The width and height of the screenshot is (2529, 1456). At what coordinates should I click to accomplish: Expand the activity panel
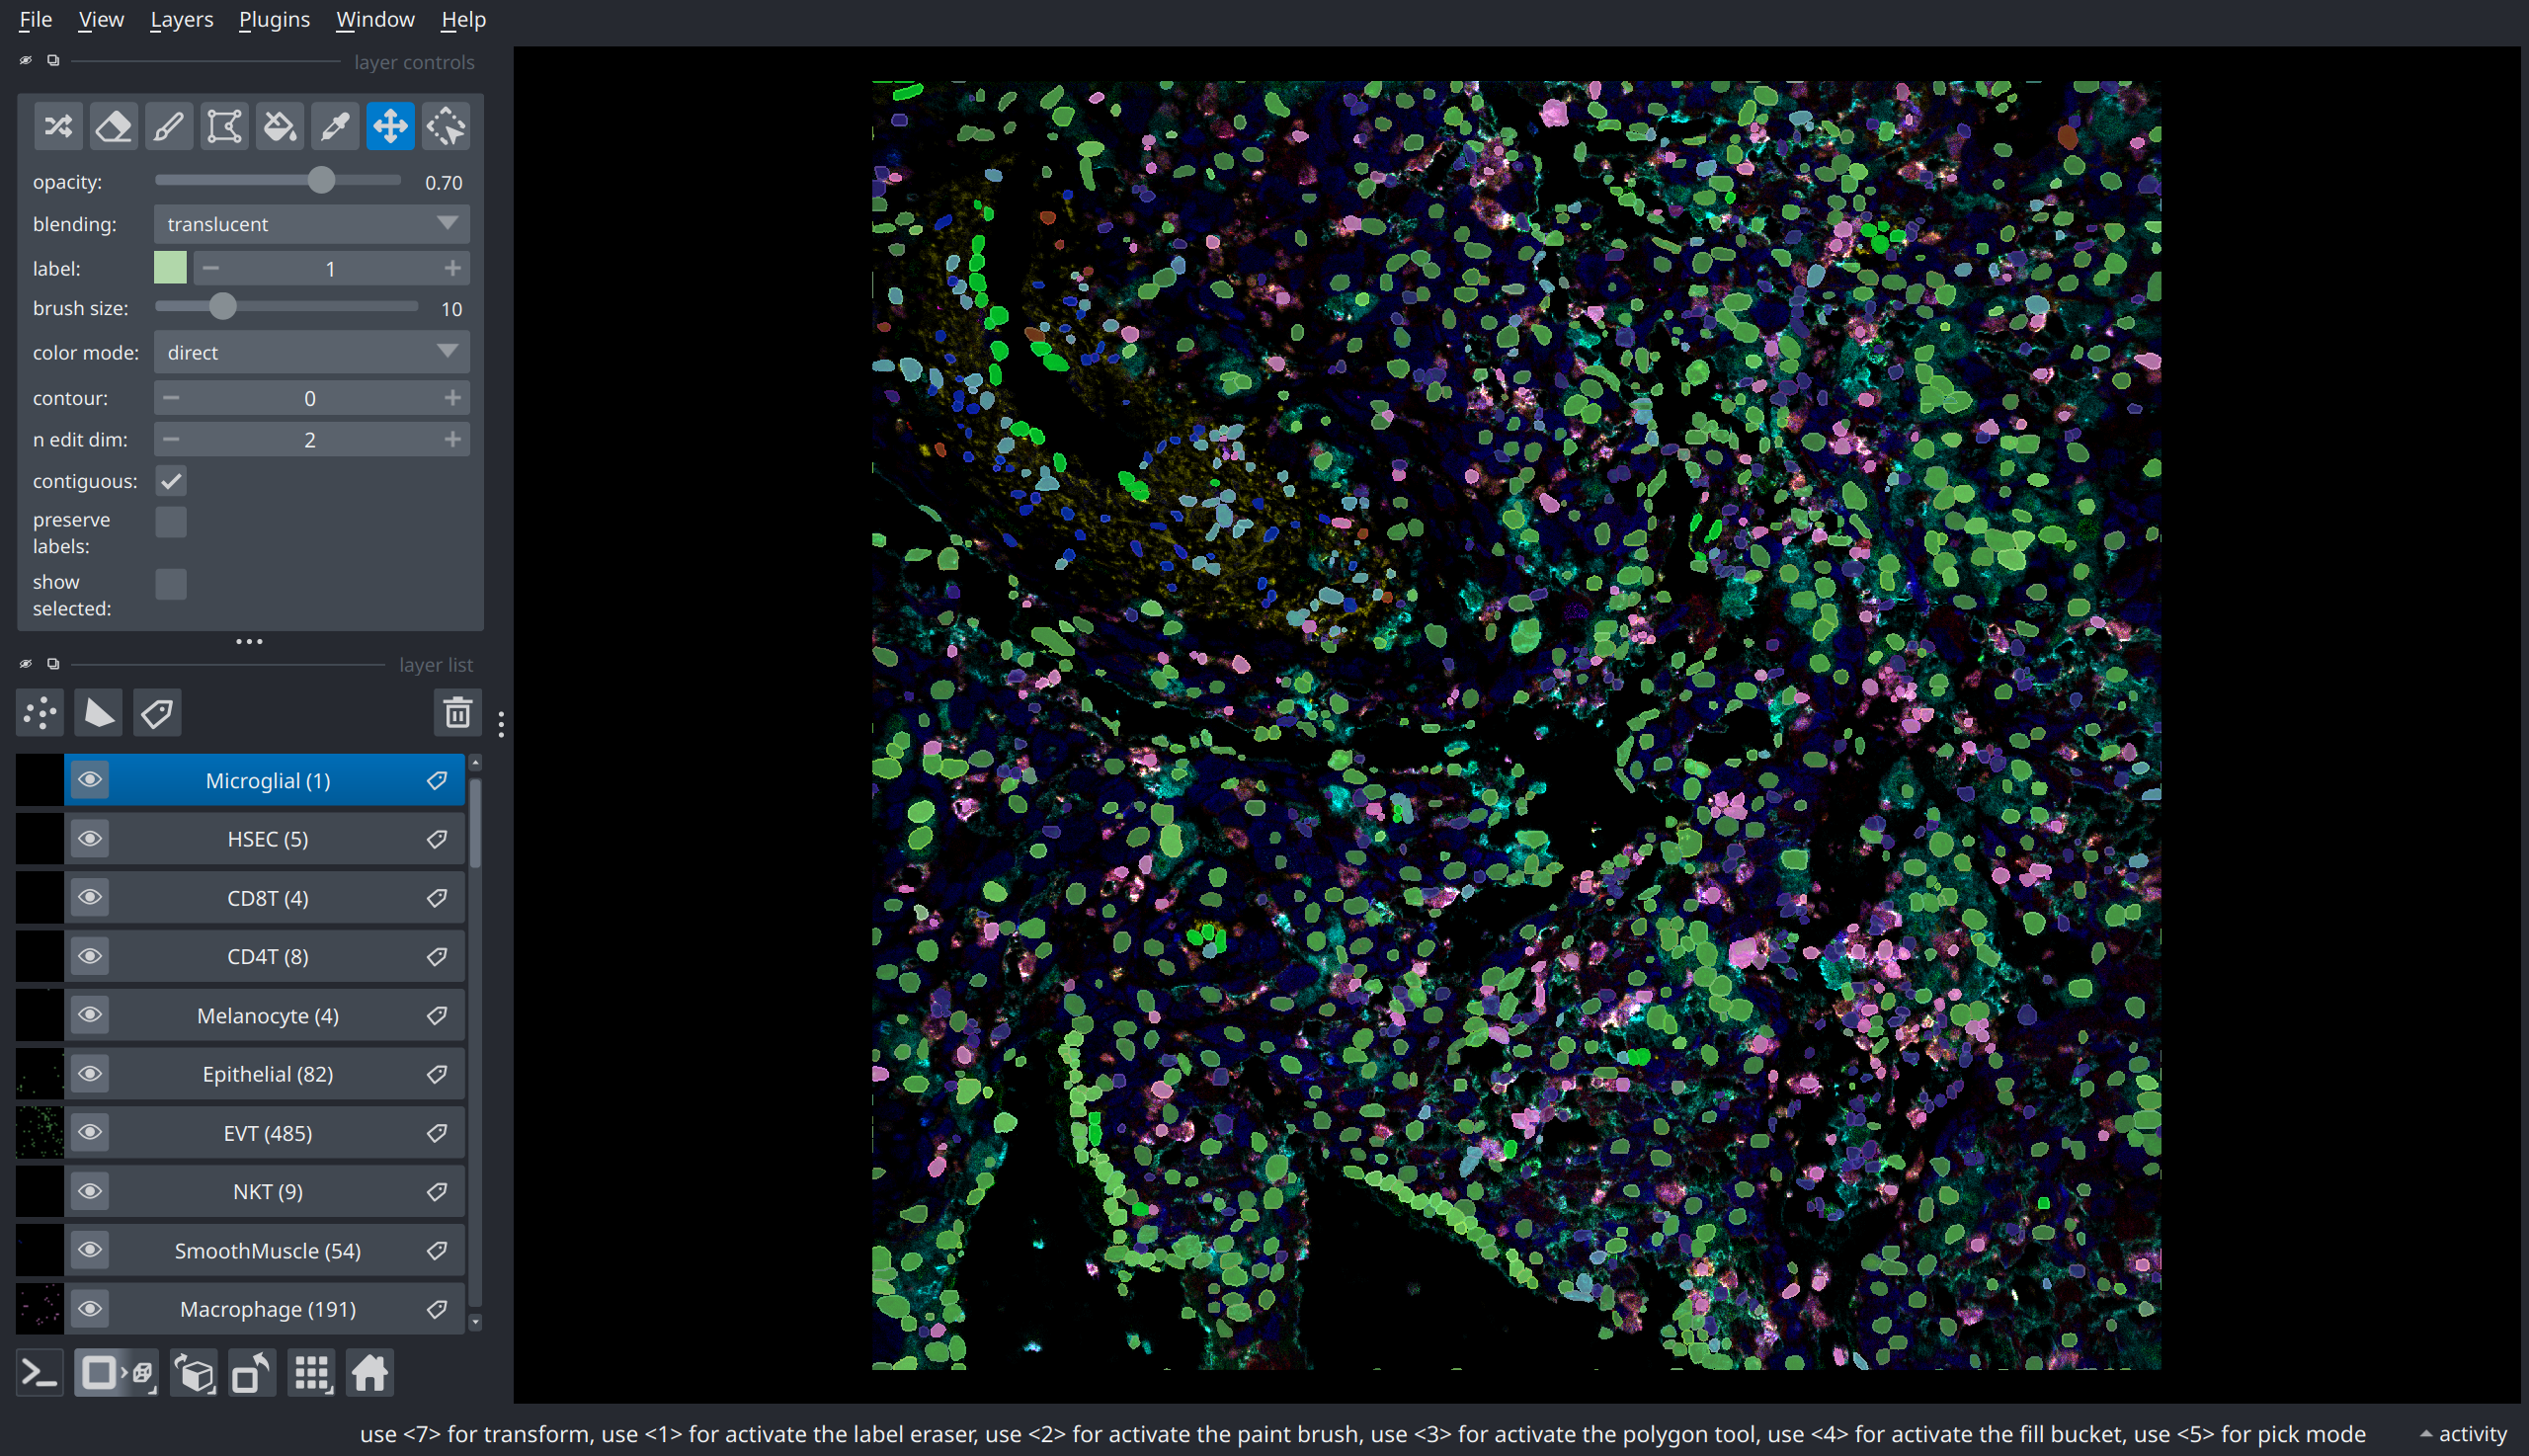2463,1434
